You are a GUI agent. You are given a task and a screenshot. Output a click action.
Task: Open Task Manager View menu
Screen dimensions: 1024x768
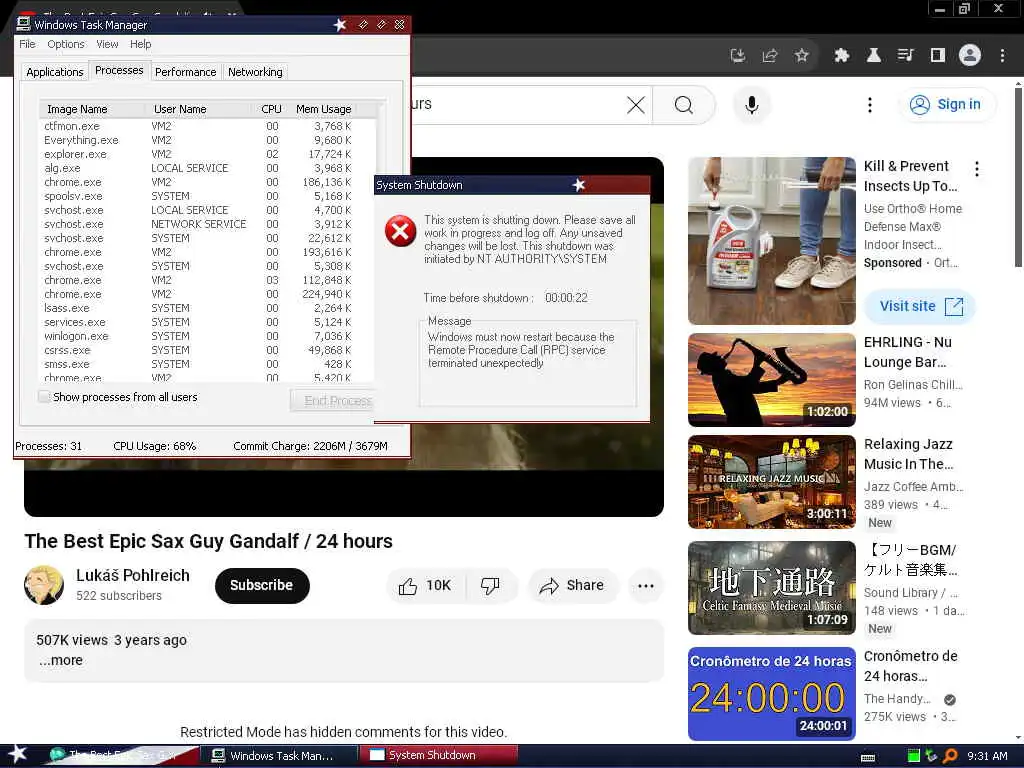[x=107, y=44]
